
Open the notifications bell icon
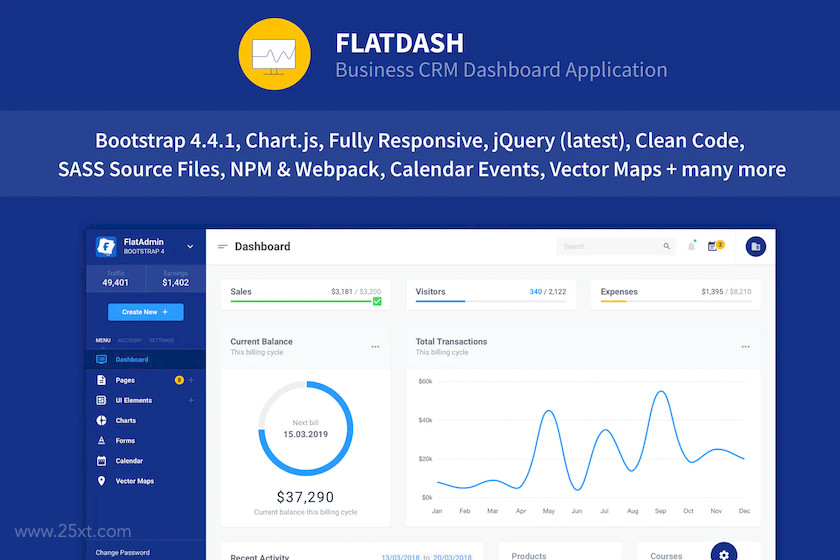[x=692, y=246]
